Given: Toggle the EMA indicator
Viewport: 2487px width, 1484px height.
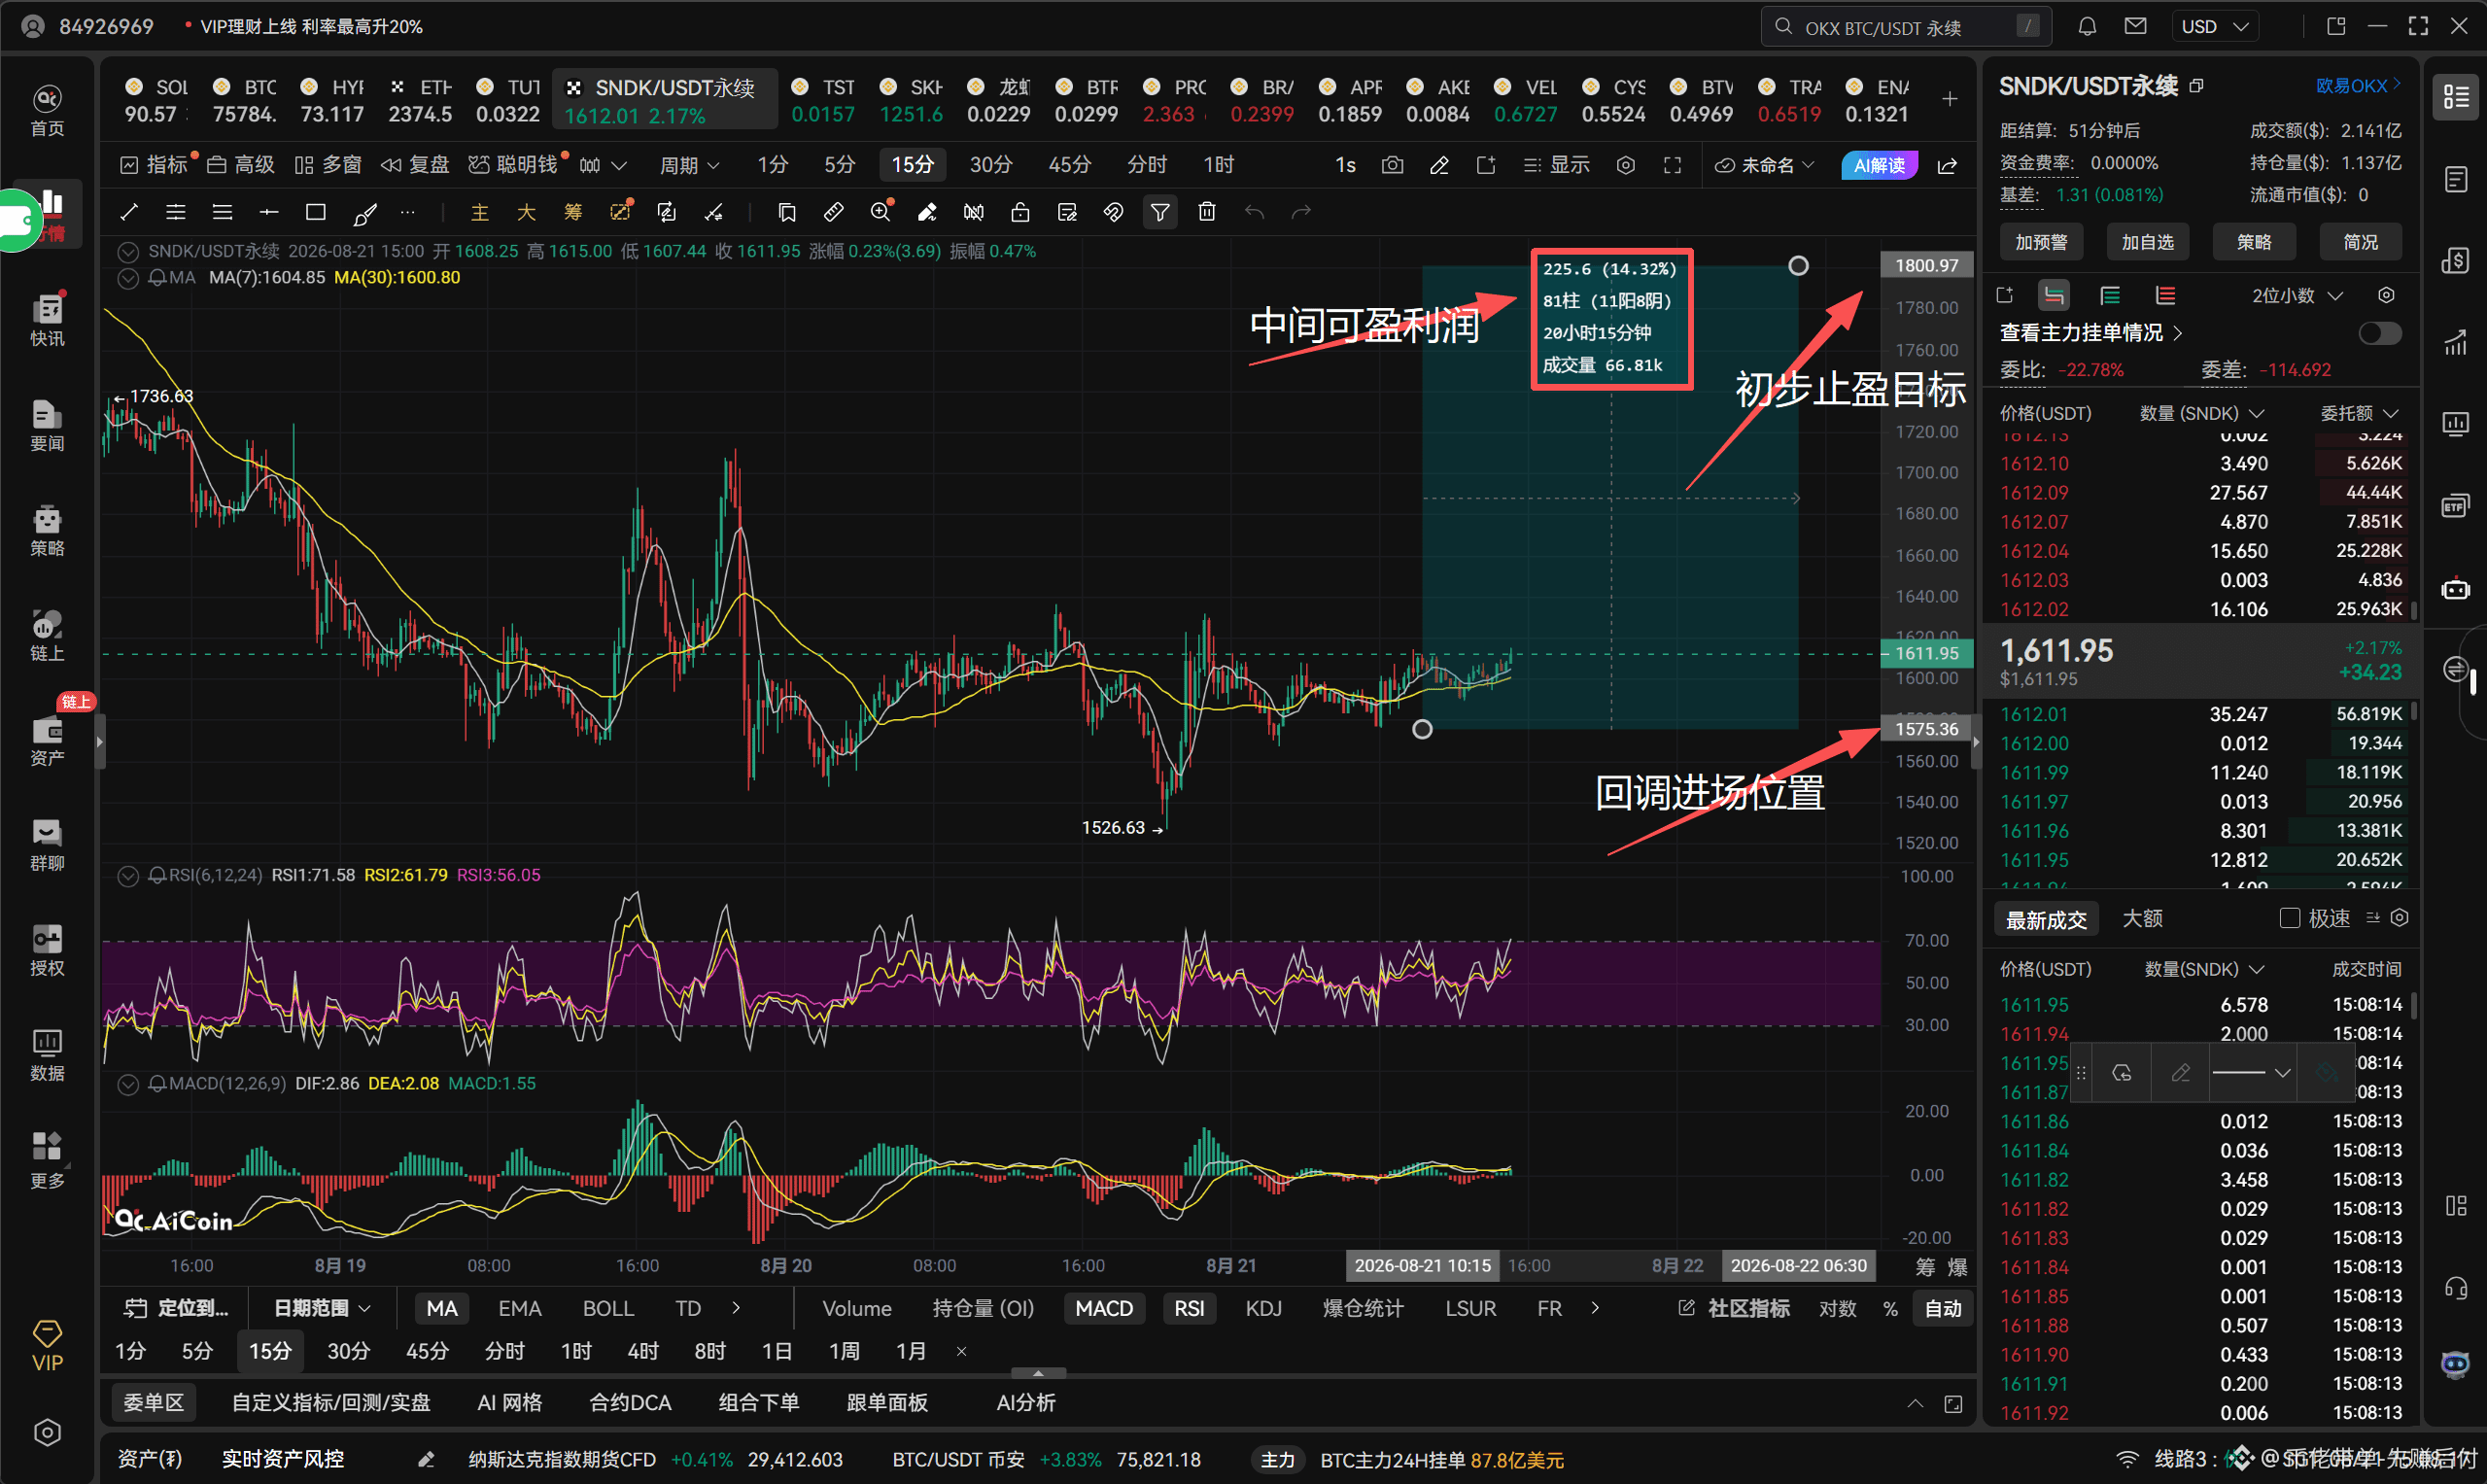Looking at the screenshot, I should pyautogui.click(x=520, y=1309).
